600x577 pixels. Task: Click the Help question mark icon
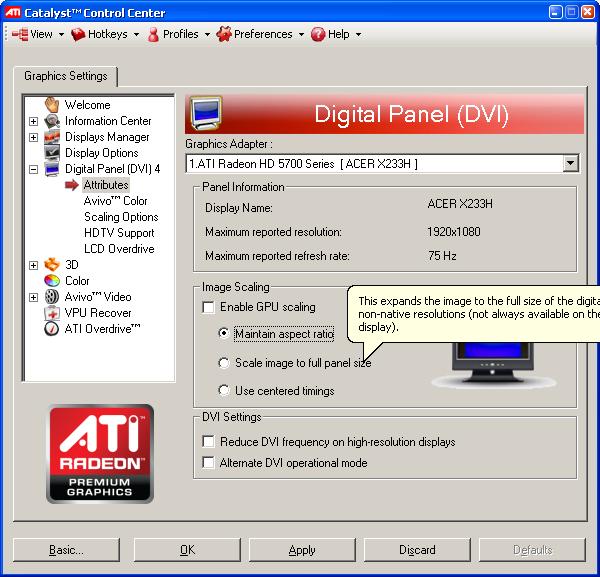pos(318,34)
